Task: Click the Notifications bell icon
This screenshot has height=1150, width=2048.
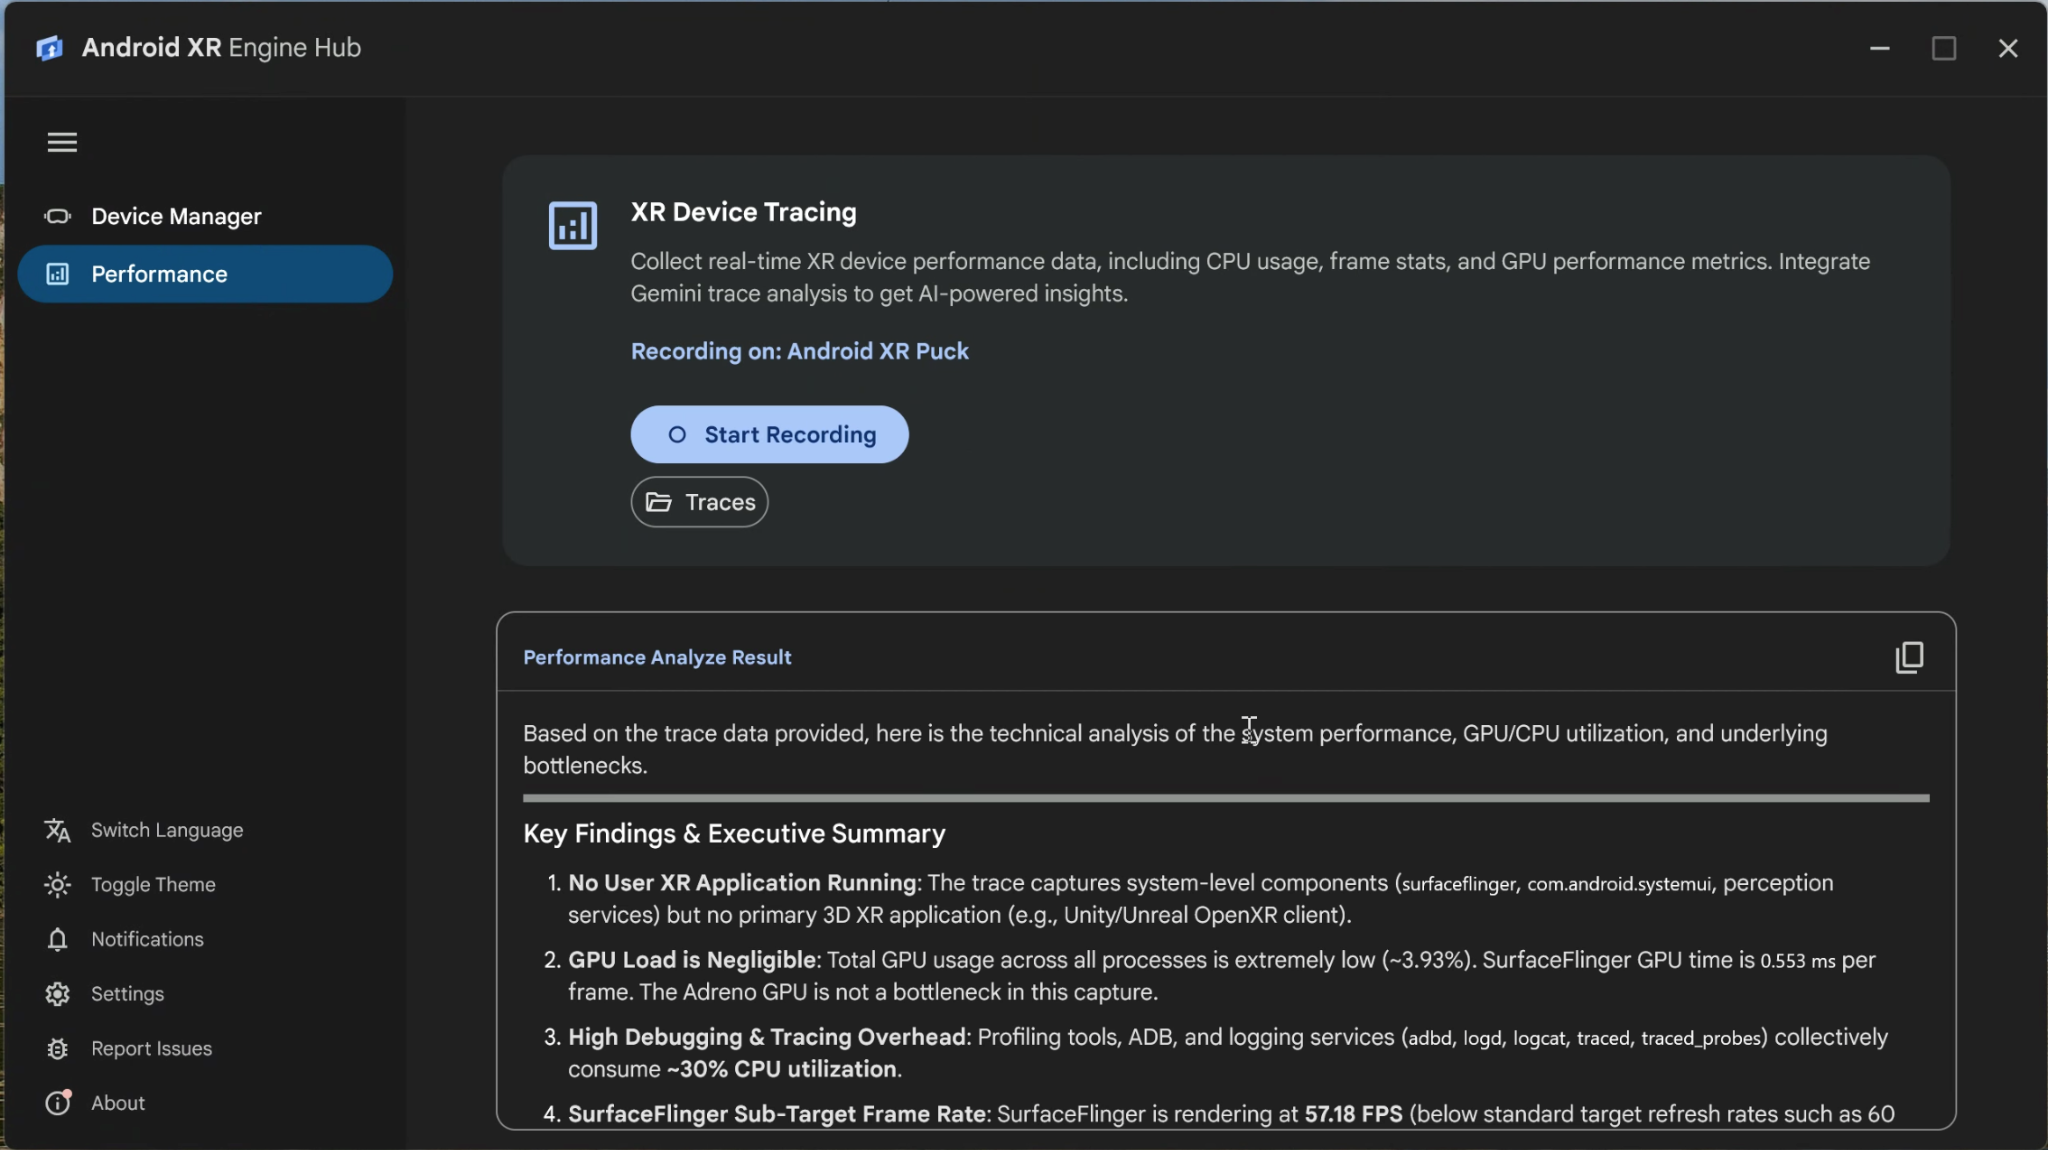Action: (58, 939)
